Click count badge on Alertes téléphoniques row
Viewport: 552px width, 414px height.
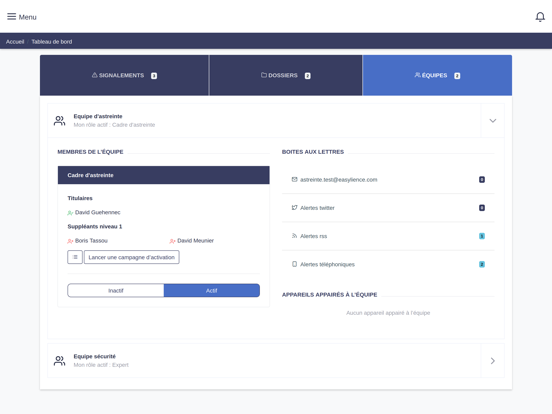482,264
